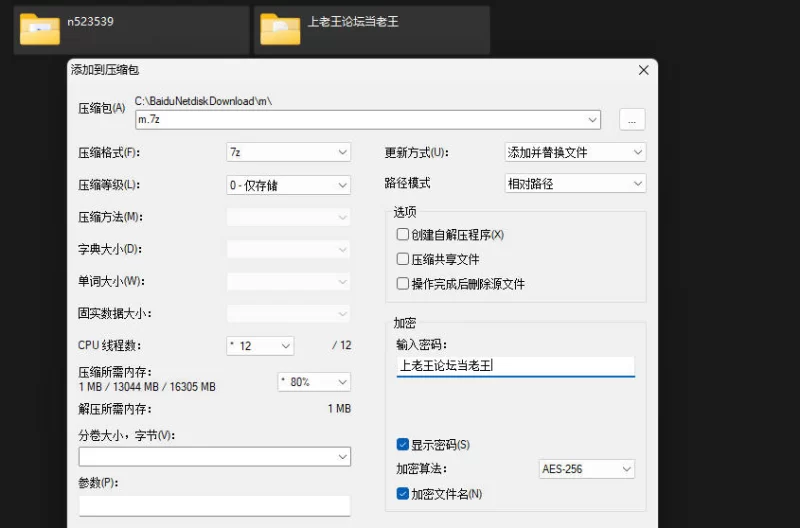Viewport: 800px width, 528px height.
Task: Open the 分卷大小 combo box
Action: pyautogui.click(x=214, y=457)
